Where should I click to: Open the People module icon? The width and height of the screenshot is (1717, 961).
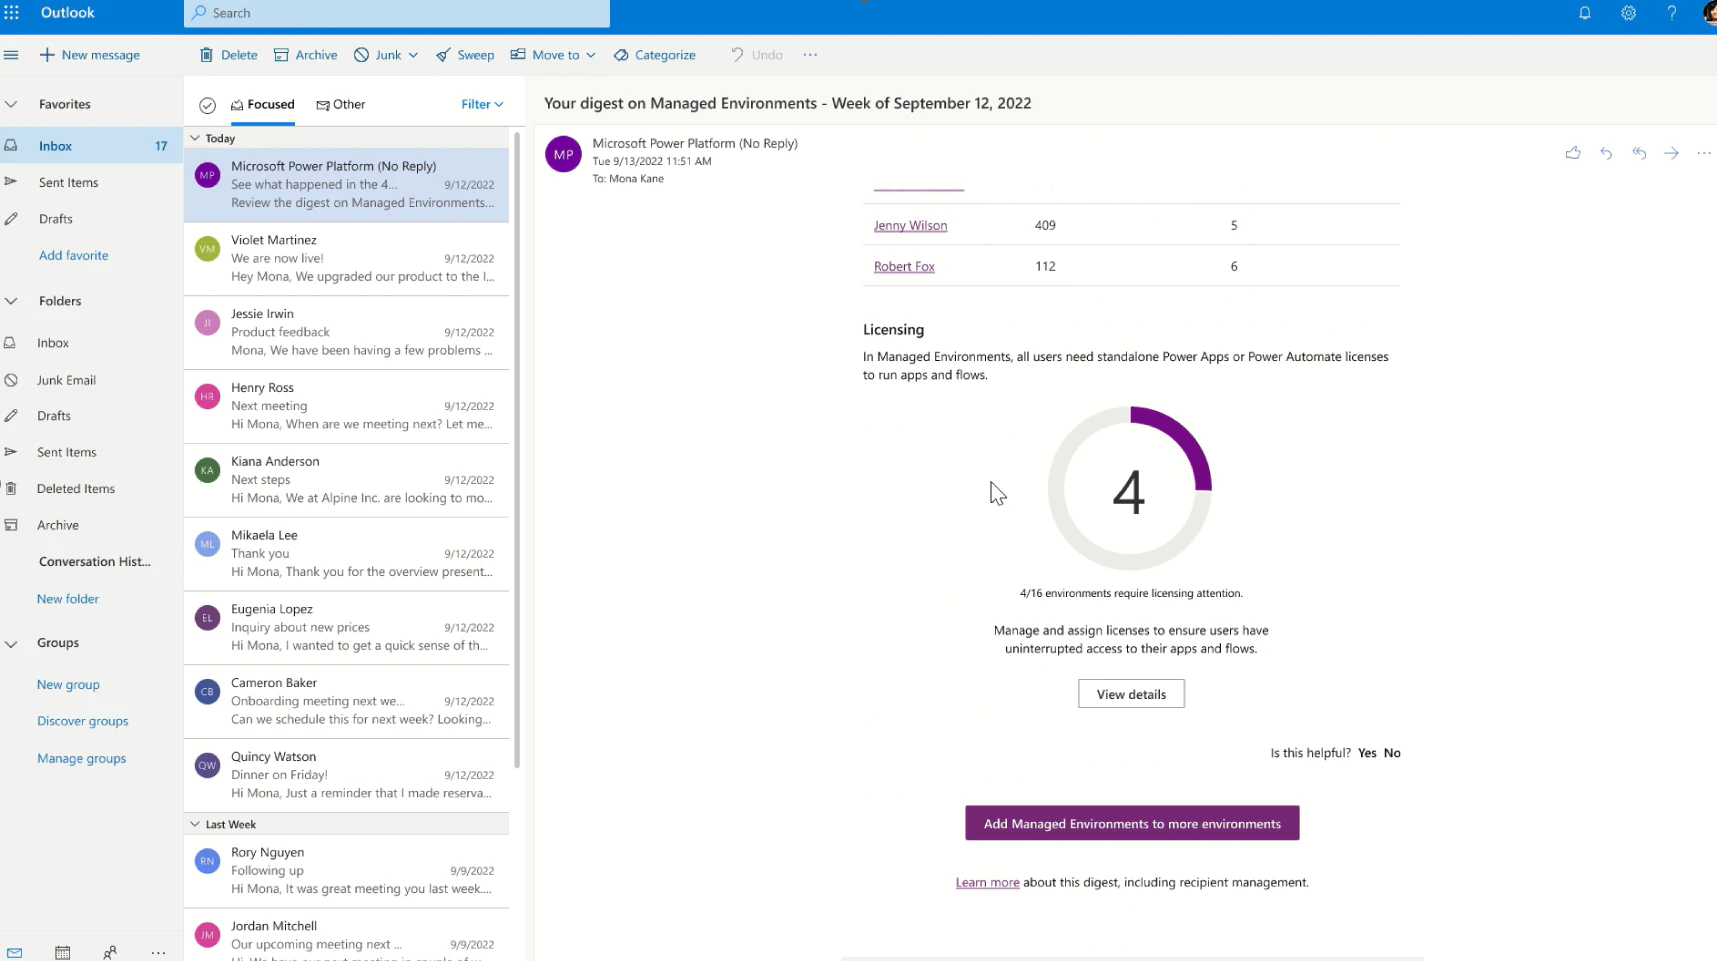[x=110, y=953]
